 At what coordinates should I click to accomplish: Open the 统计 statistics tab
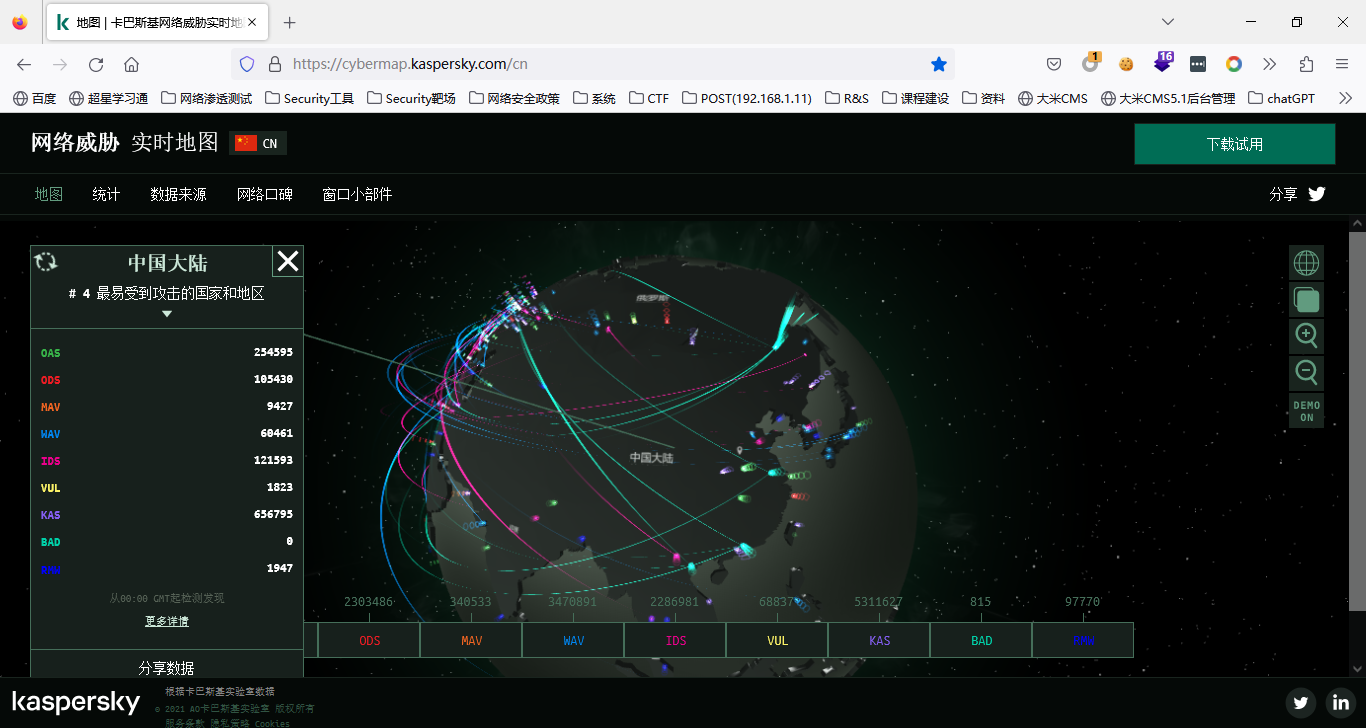106,194
